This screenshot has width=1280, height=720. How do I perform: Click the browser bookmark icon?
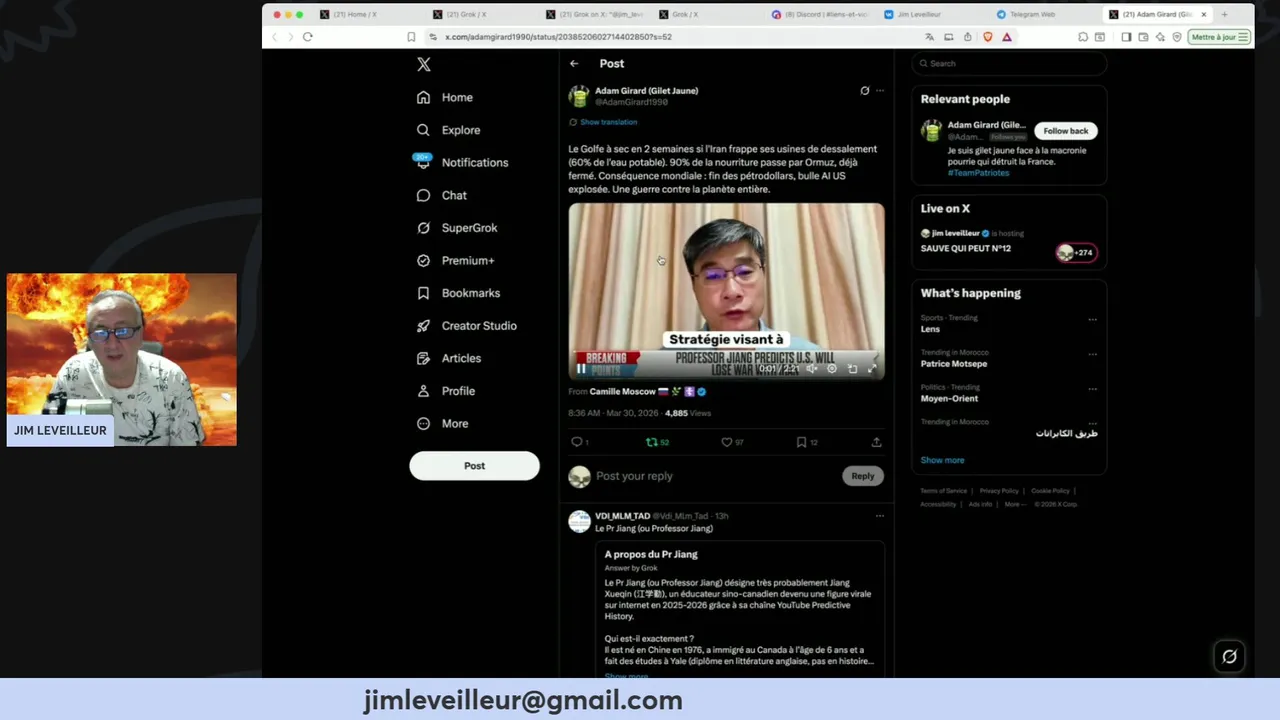(x=411, y=37)
